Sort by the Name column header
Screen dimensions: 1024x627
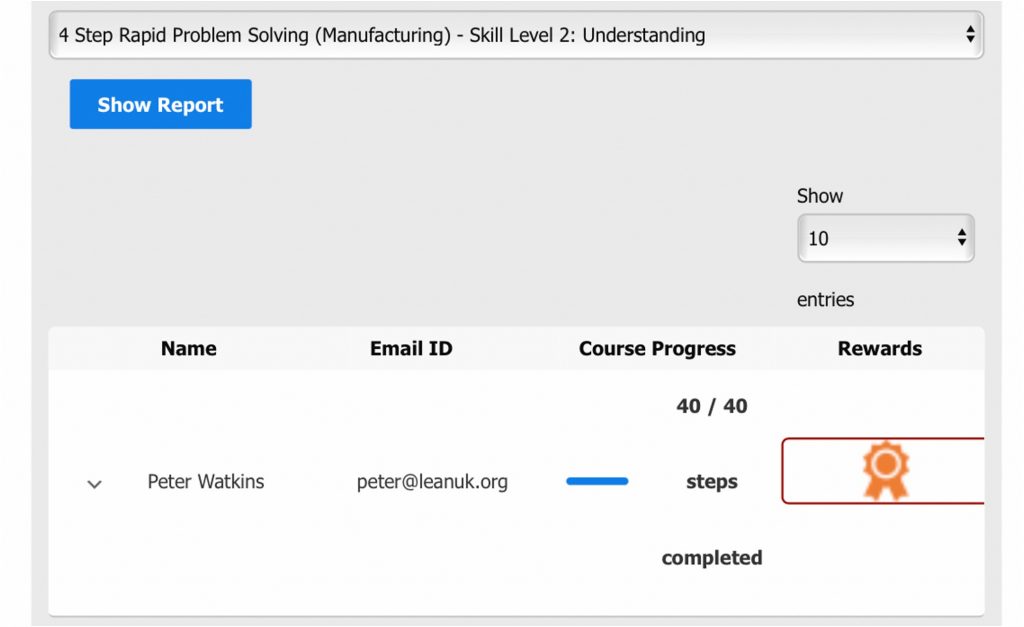(x=189, y=348)
